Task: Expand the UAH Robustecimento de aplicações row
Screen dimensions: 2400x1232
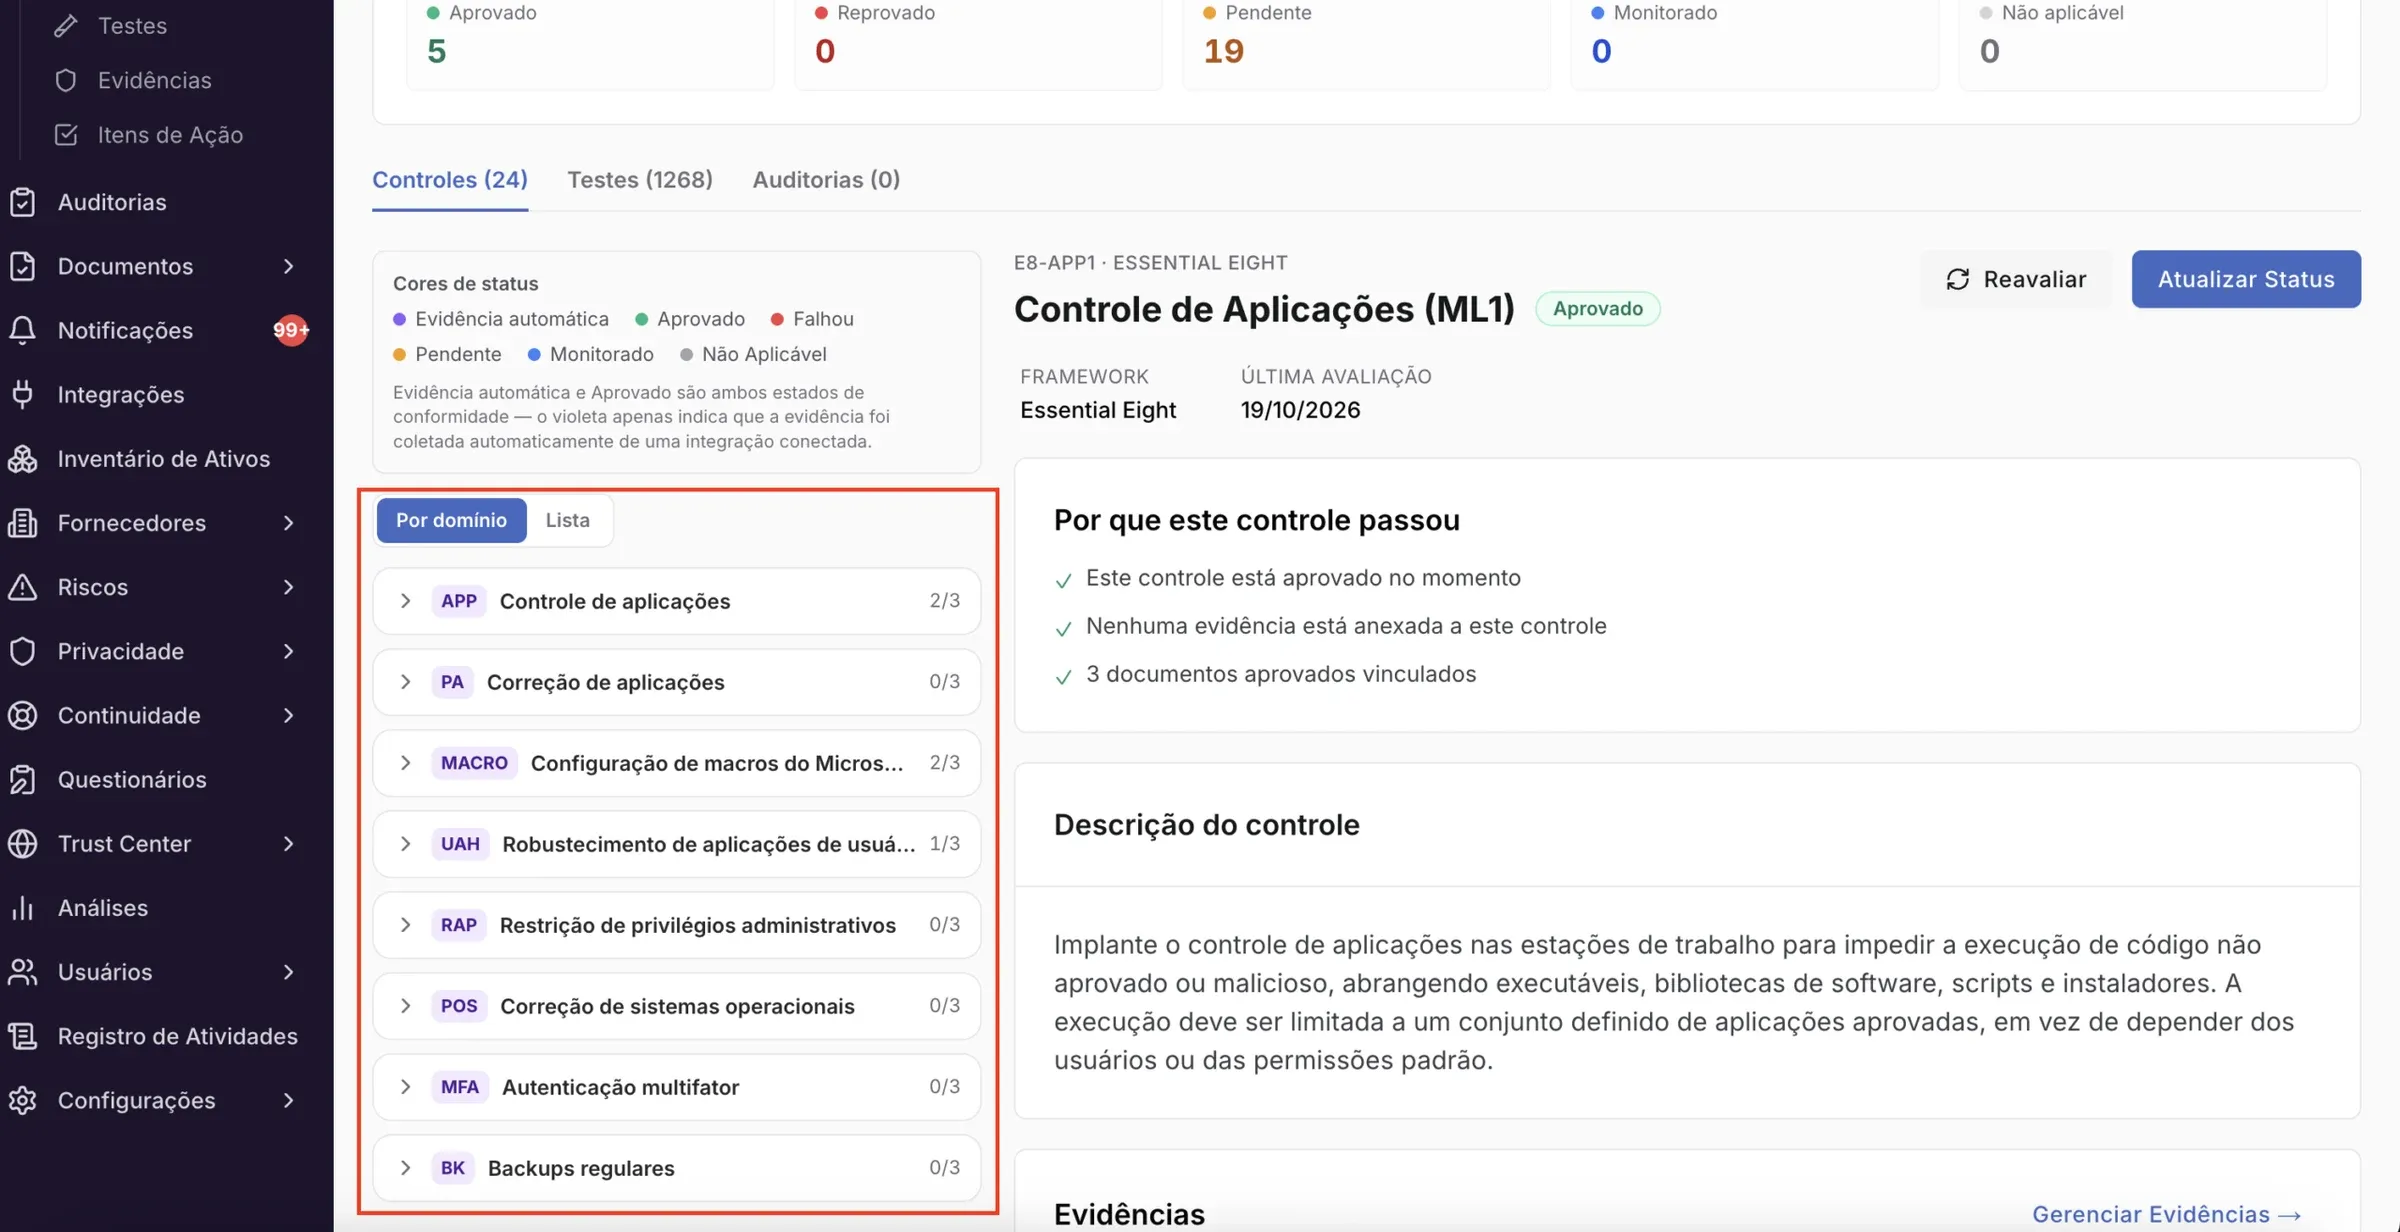Action: (x=676, y=844)
